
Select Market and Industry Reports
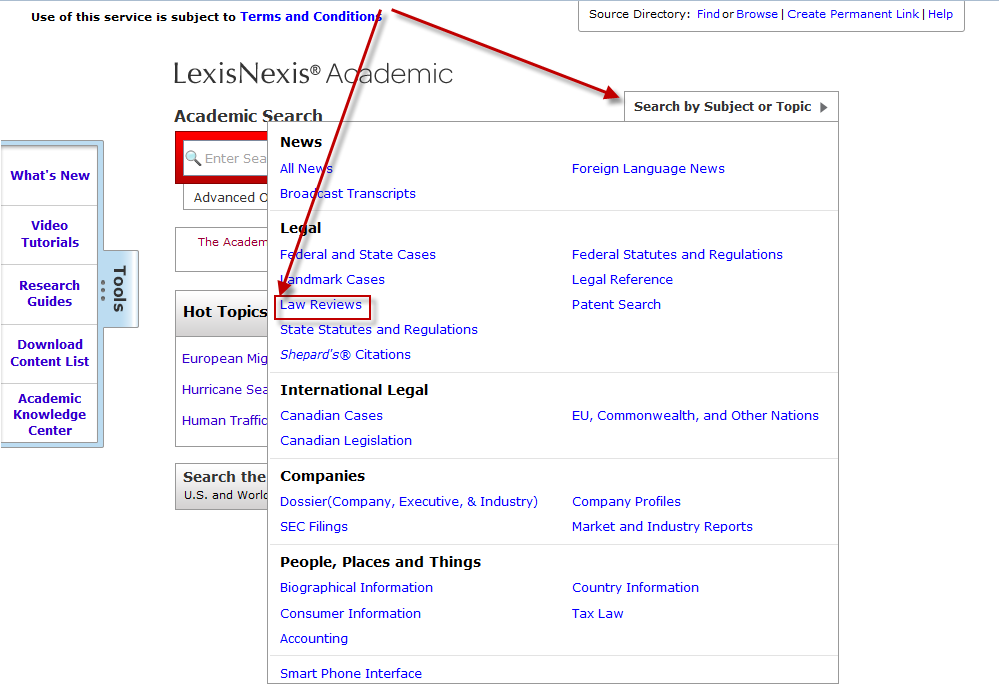coord(662,526)
